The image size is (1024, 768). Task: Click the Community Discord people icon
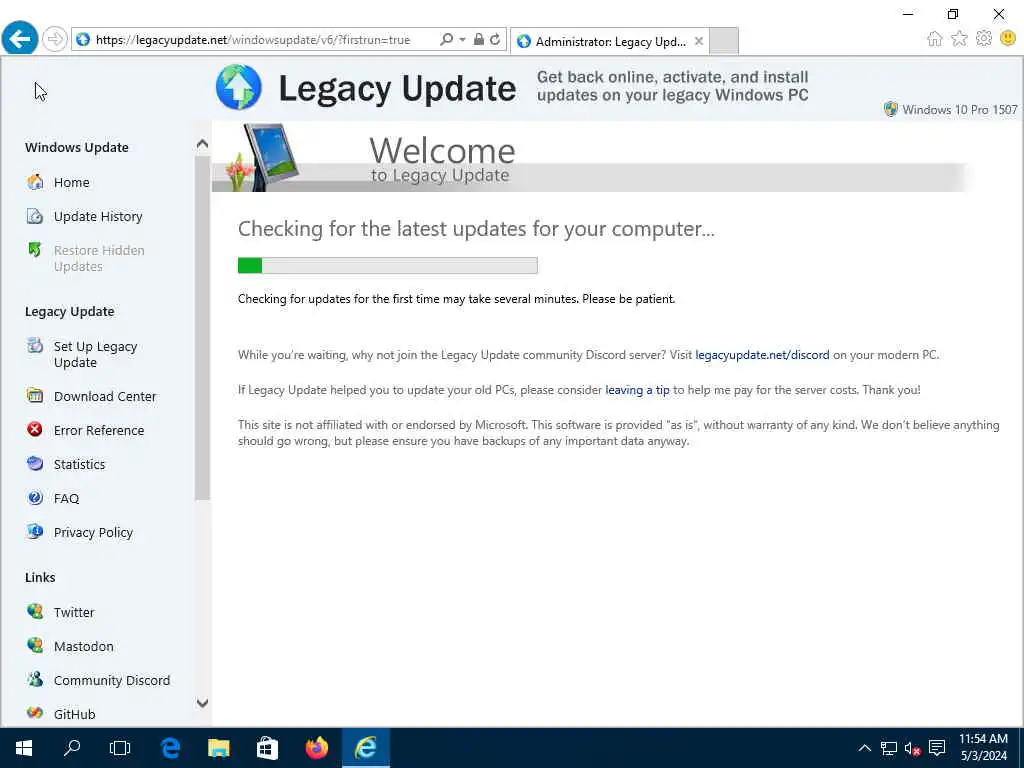(x=35, y=679)
